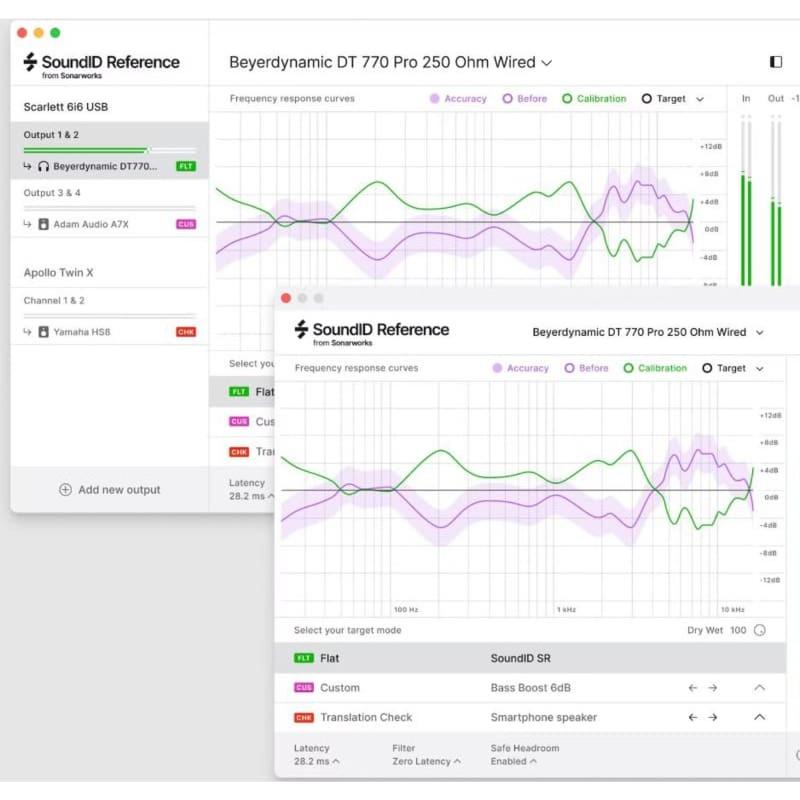Click previous arrow in Translation Check row

[x=692, y=717]
